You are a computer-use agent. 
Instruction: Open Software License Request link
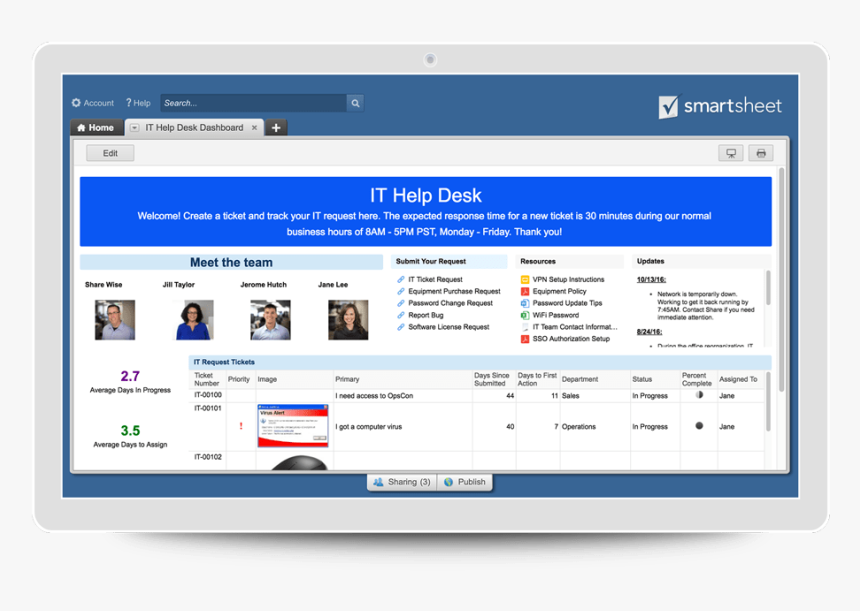pyautogui.click(x=449, y=327)
